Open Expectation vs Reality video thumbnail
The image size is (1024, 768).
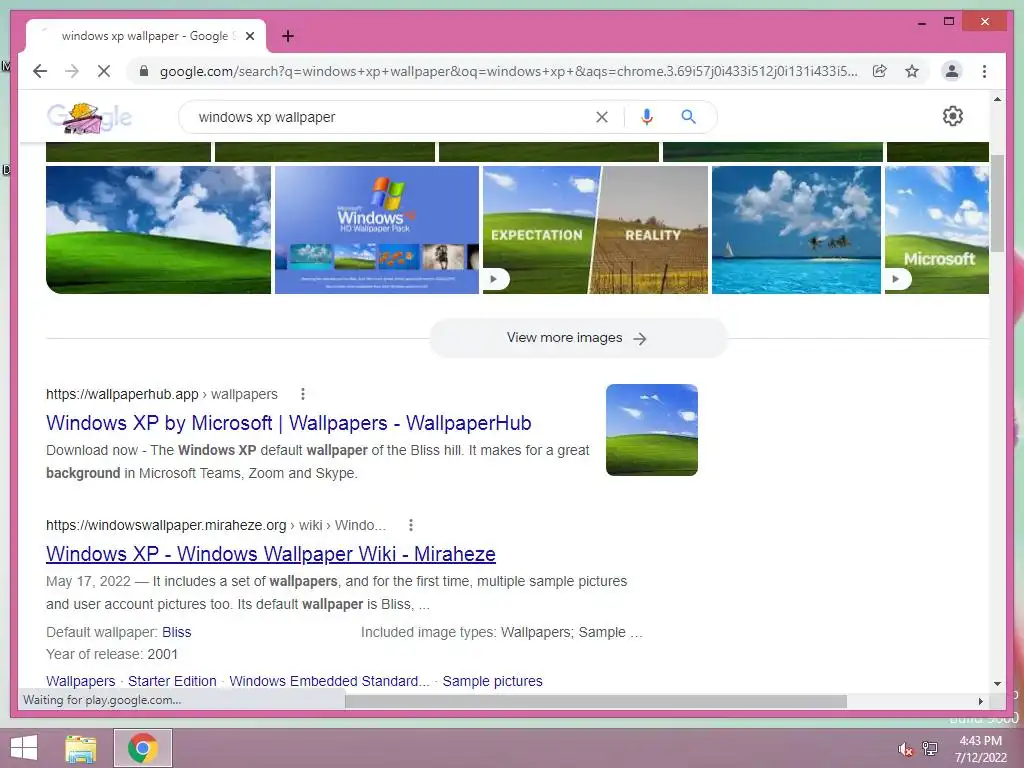[x=595, y=230]
